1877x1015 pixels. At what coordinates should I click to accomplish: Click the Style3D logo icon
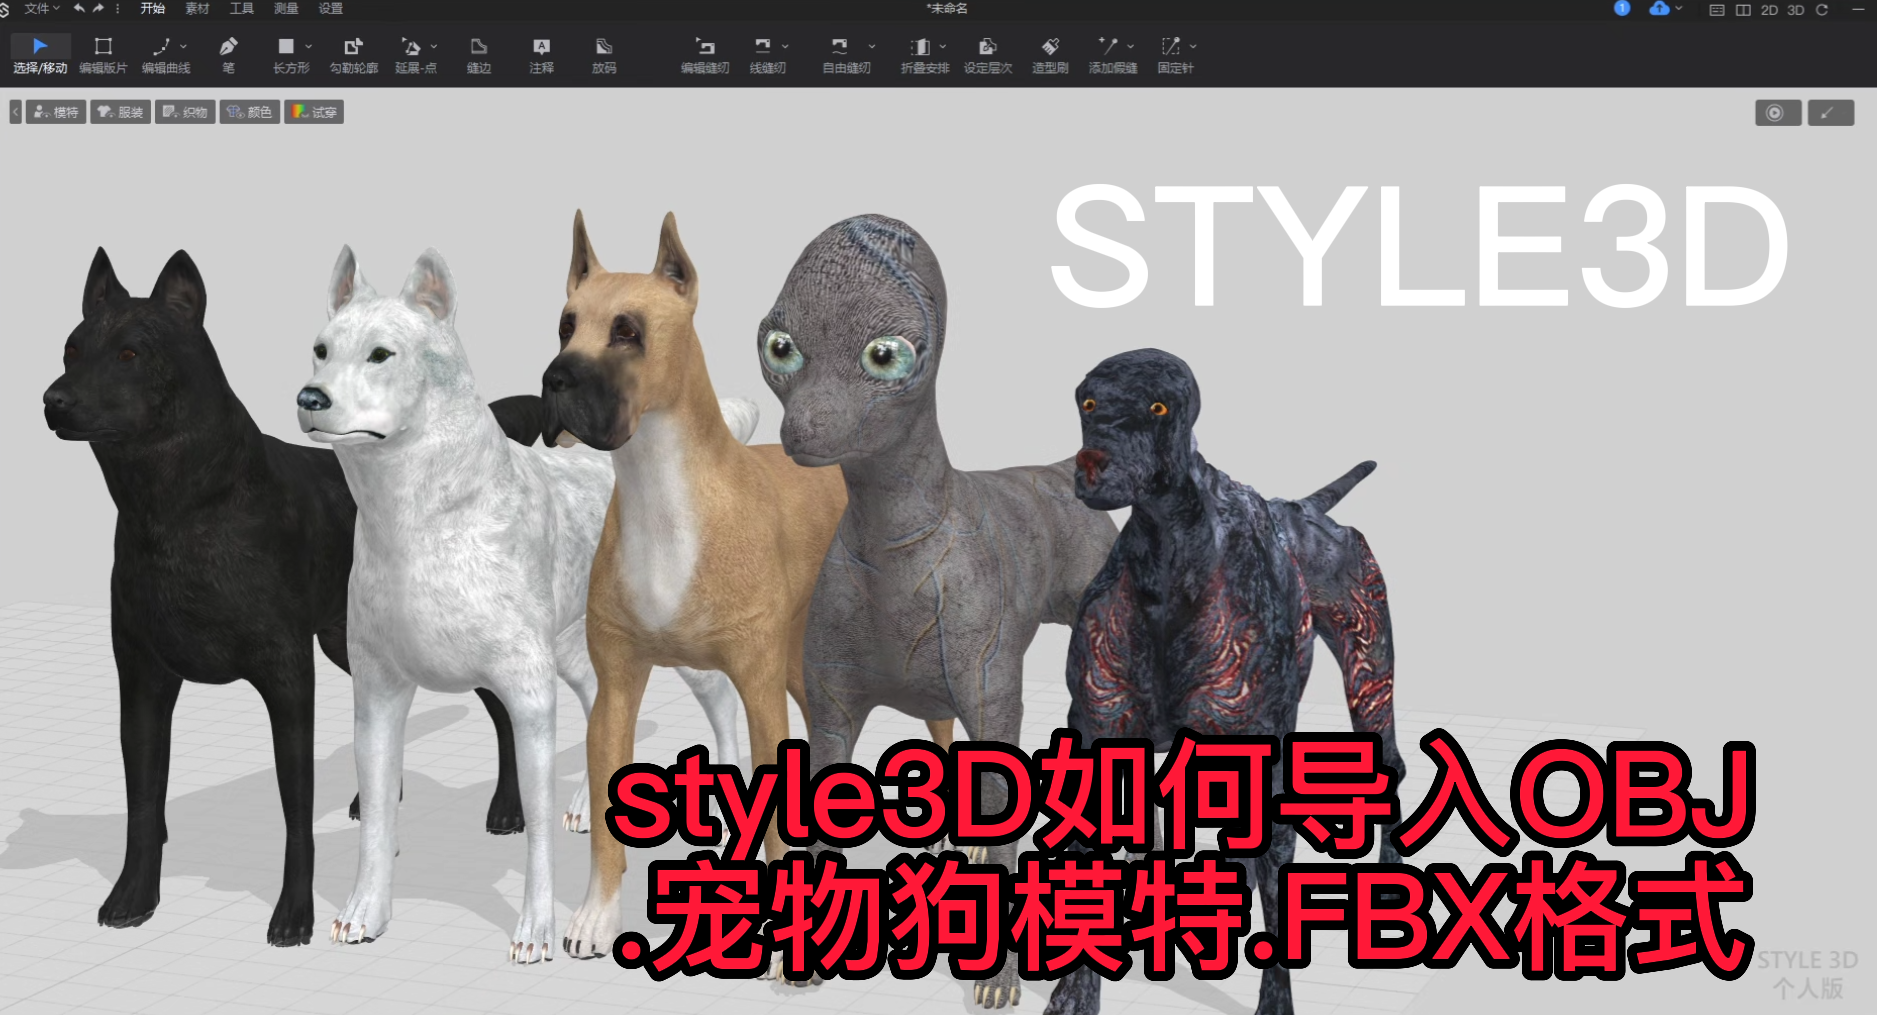click(x=5, y=9)
